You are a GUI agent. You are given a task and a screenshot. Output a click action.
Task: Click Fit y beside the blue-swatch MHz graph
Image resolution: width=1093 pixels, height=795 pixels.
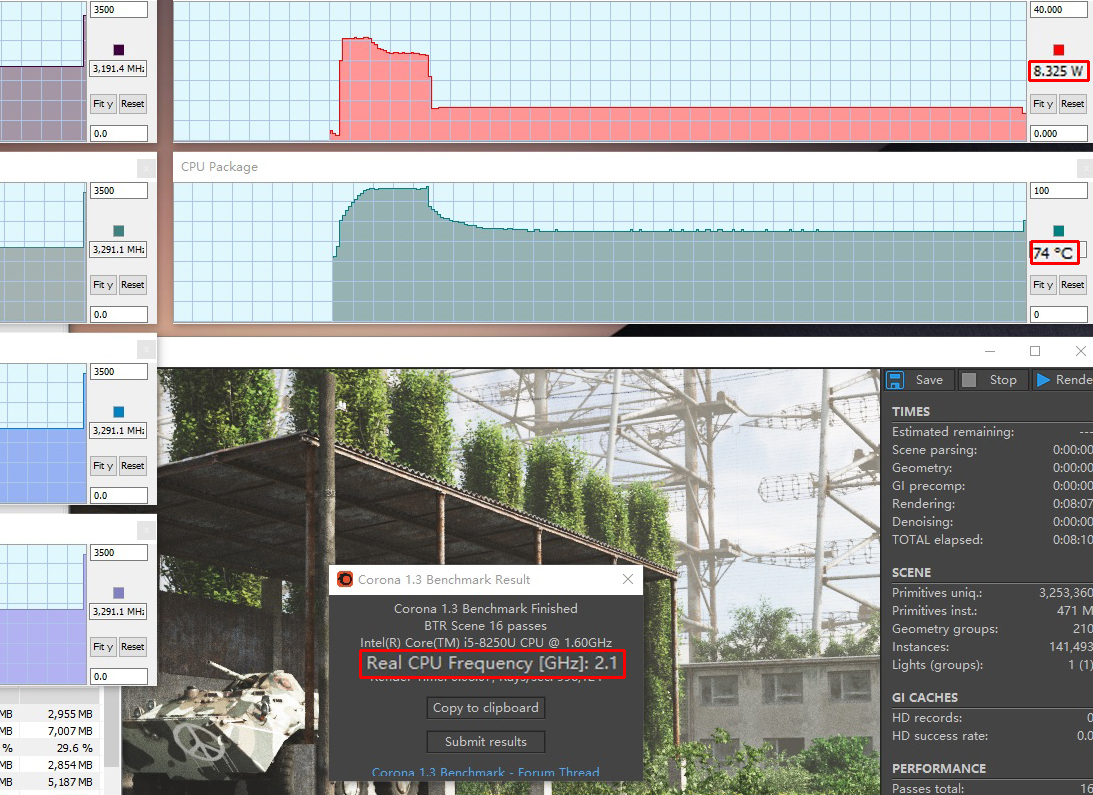point(103,466)
